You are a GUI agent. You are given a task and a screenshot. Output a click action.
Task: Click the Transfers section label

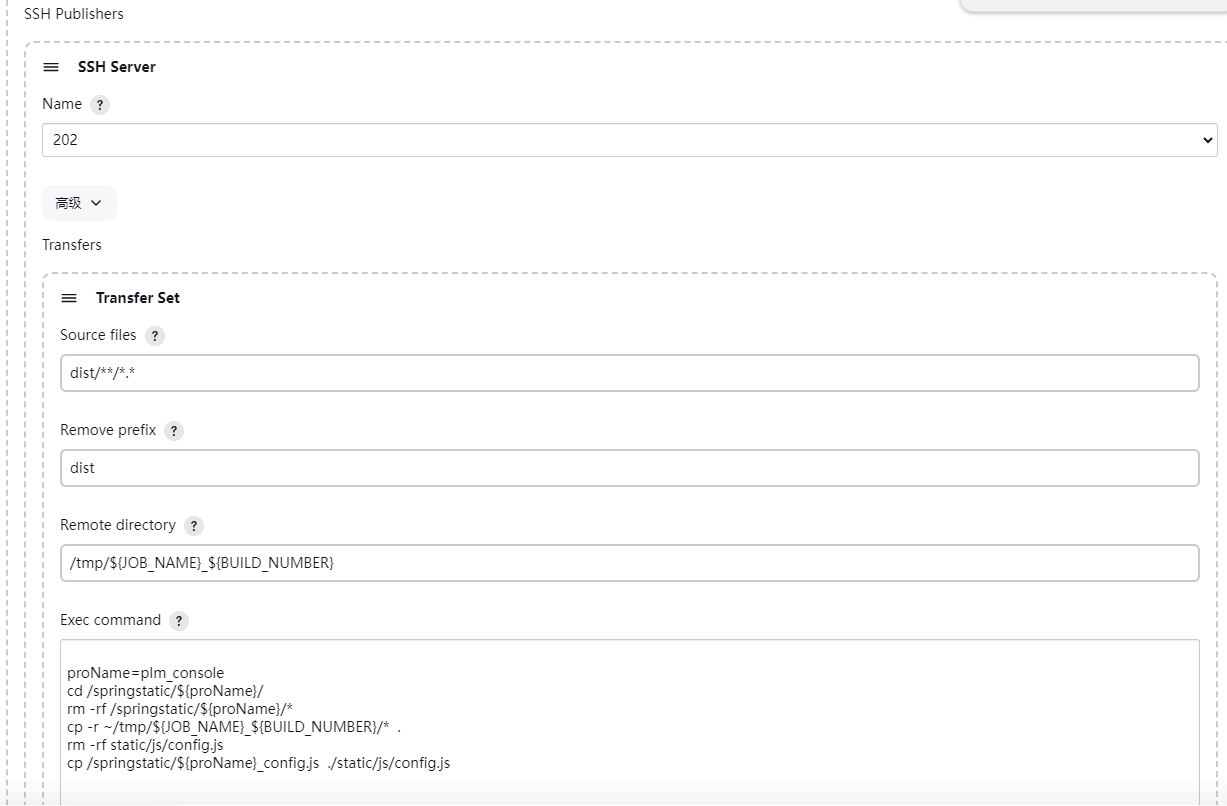[x=71, y=244]
